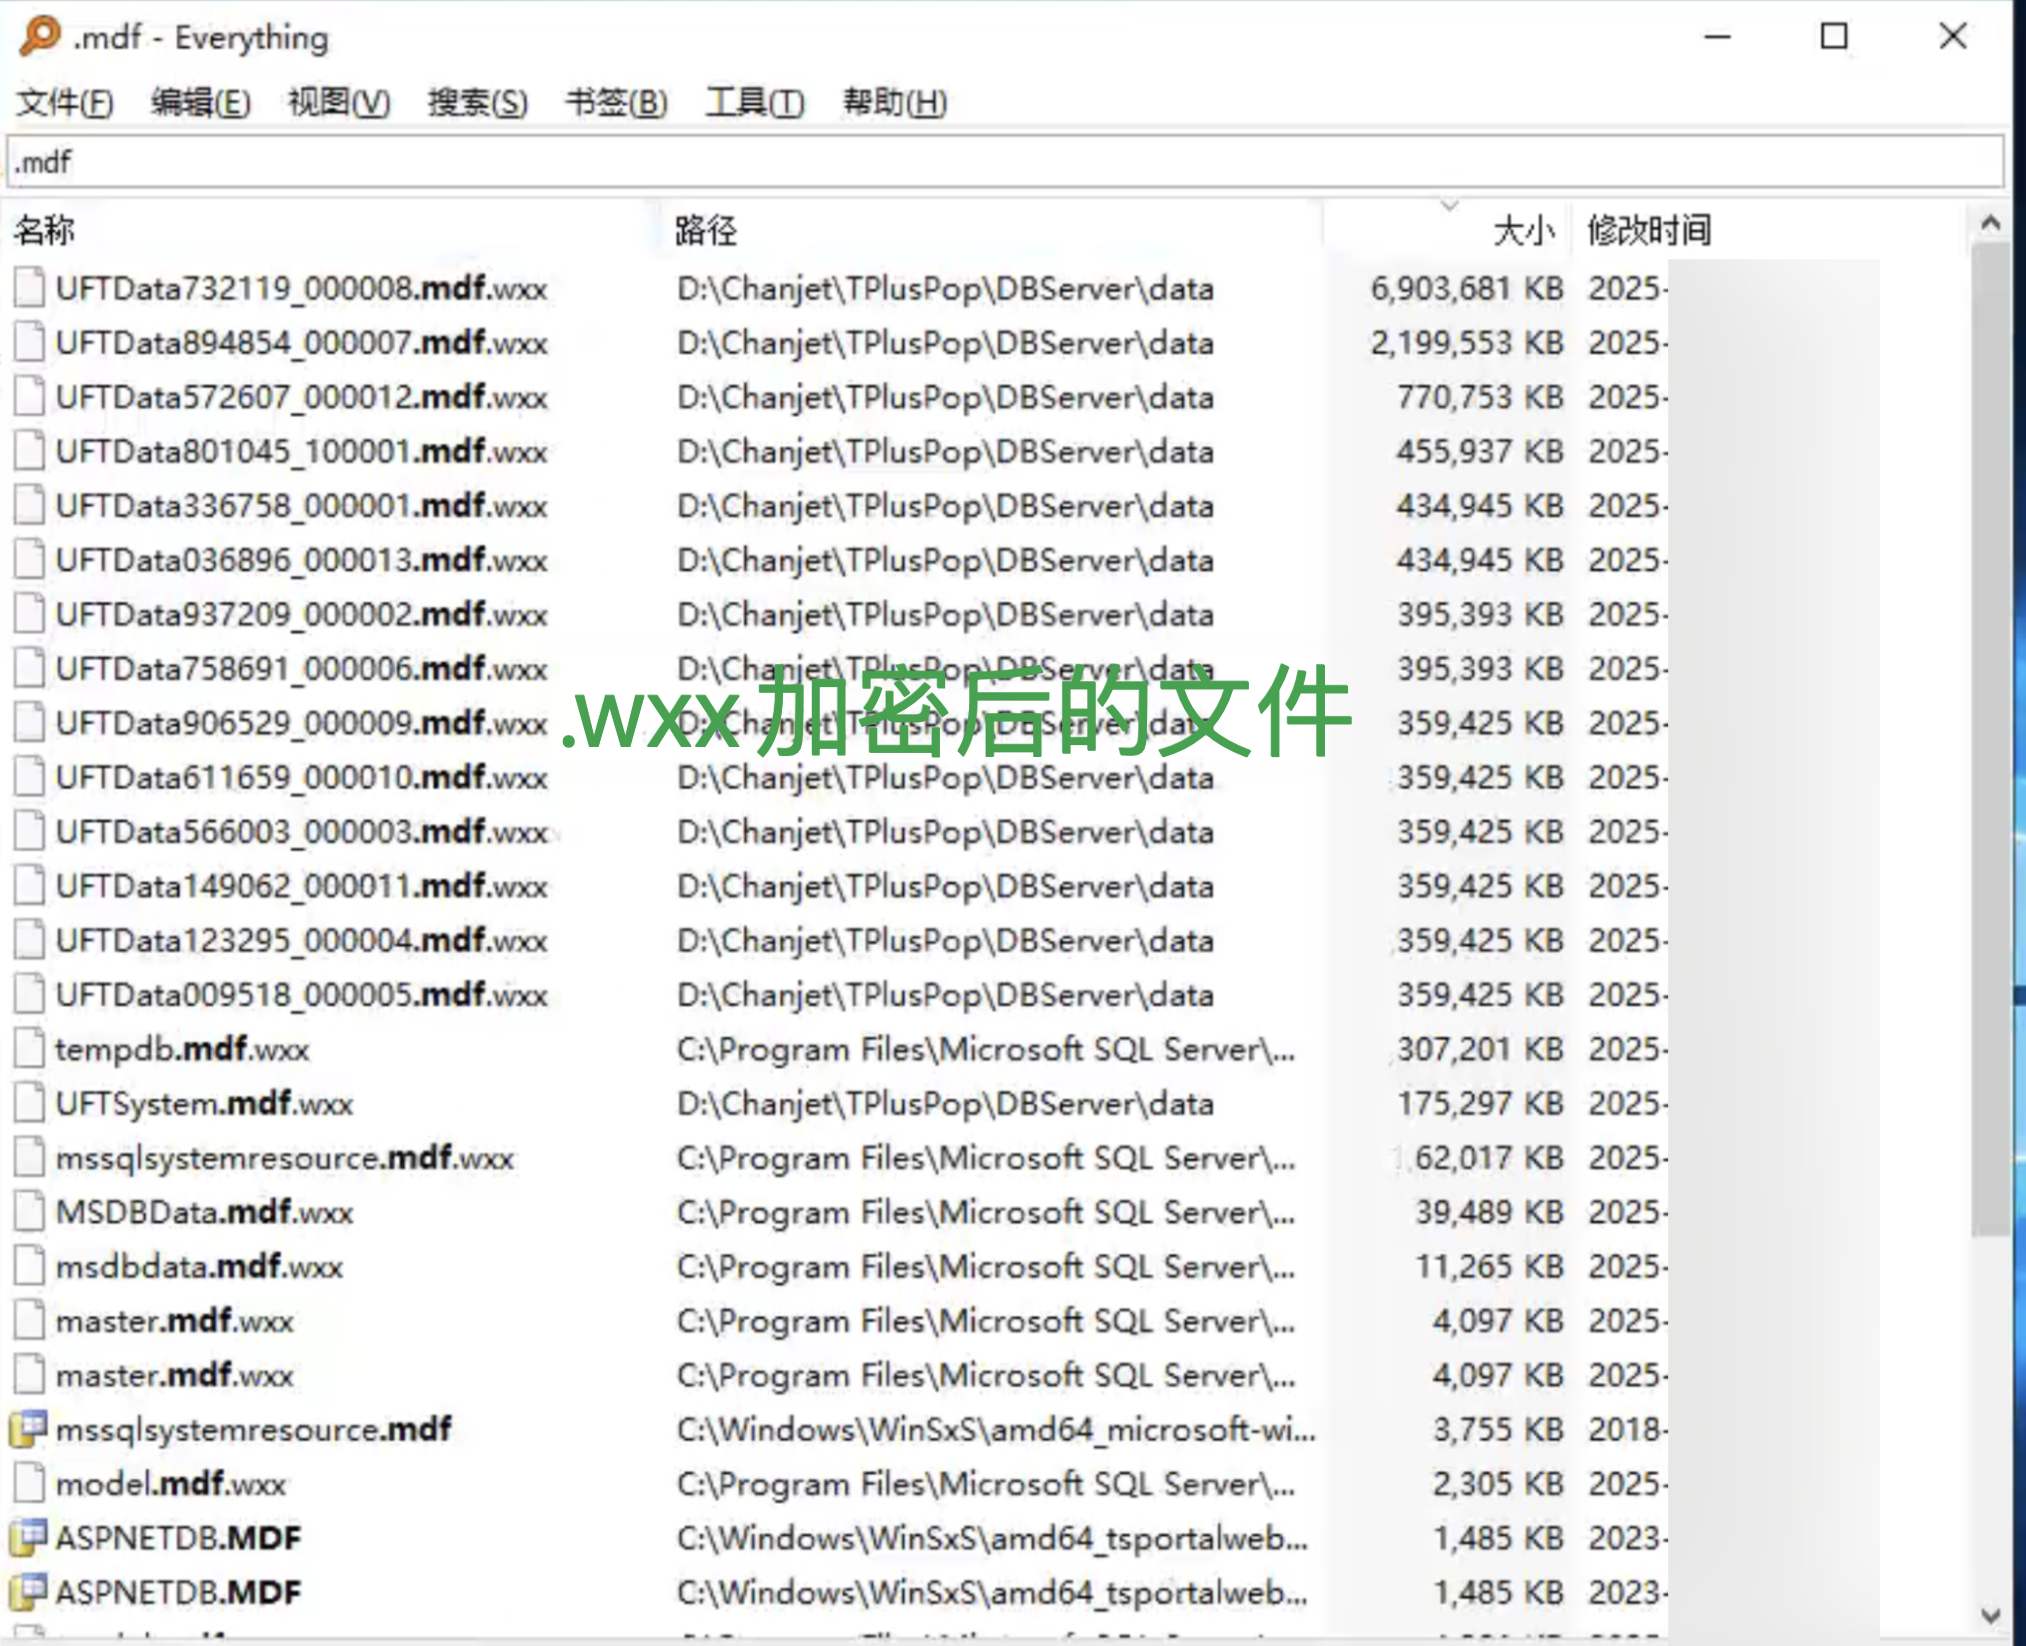Click size value 6,903,681 KB
Image resolution: width=2026 pixels, height=1646 pixels.
click(1466, 289)
